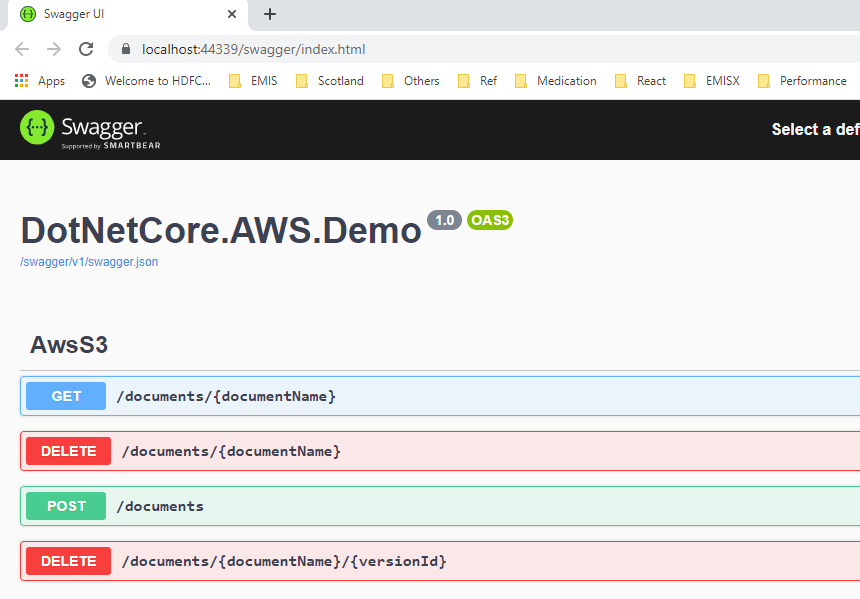
Task: Click the page reload icon
Action: point(86,48)
